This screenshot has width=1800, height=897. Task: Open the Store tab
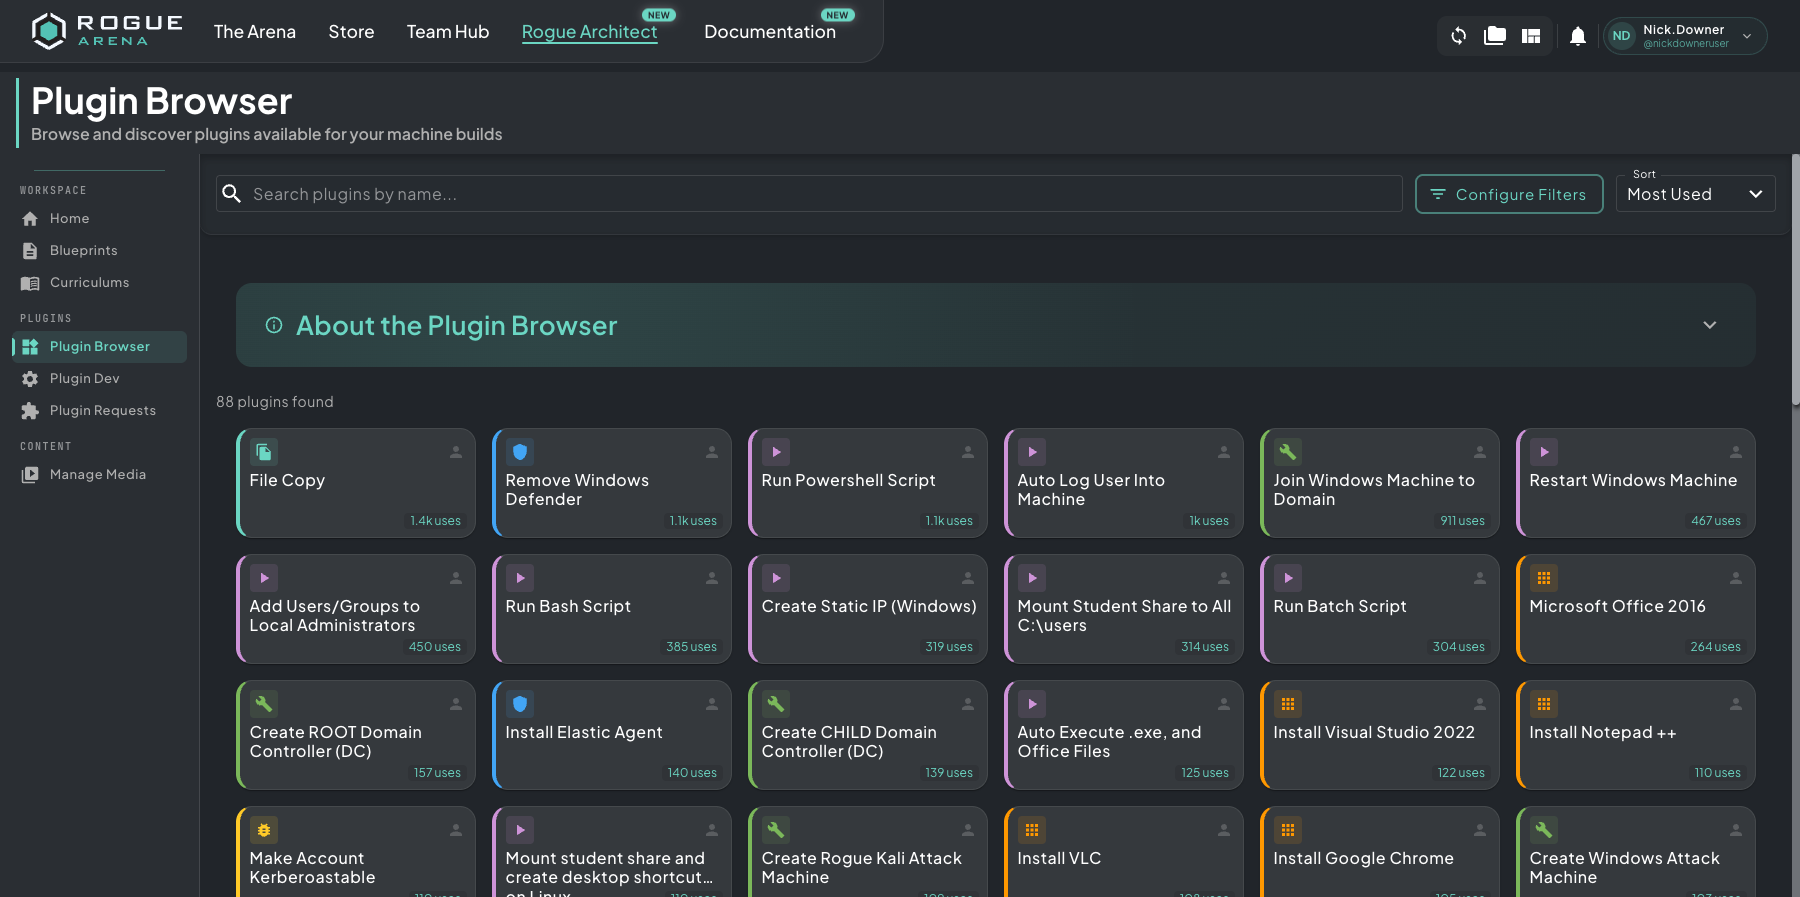[x=351, y=32]
